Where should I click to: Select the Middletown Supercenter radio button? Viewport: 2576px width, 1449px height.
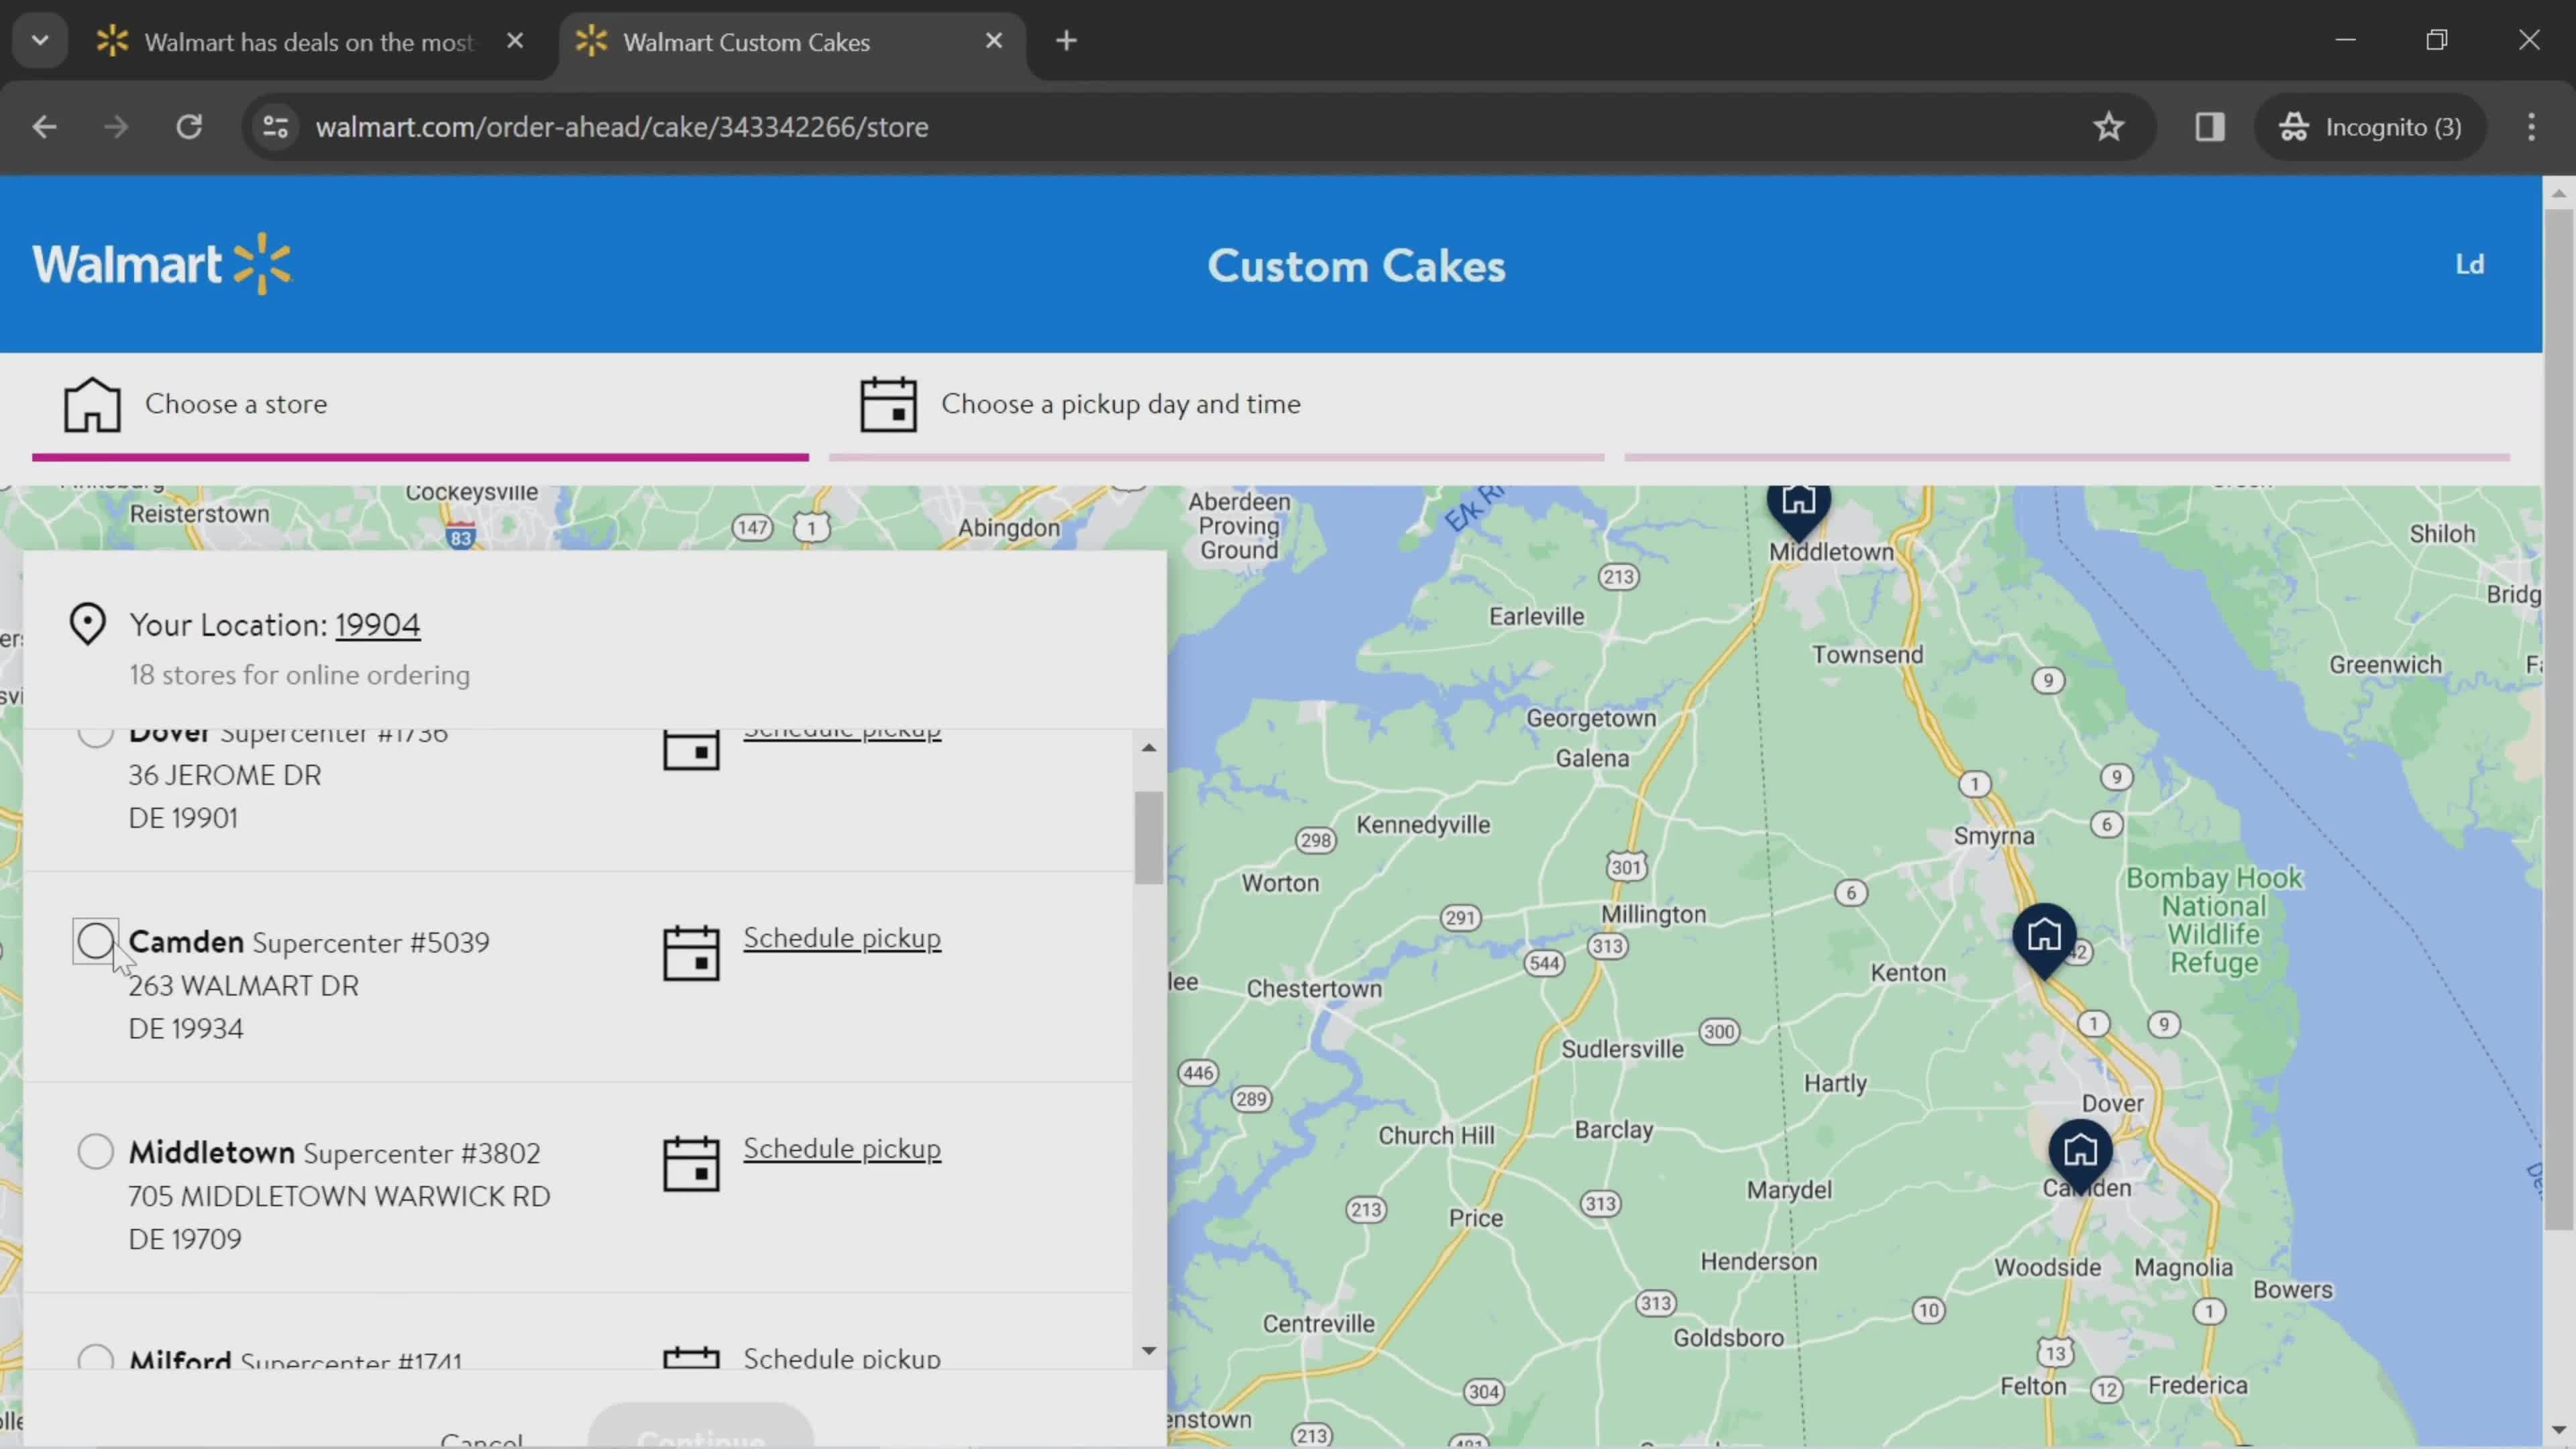94,1152
